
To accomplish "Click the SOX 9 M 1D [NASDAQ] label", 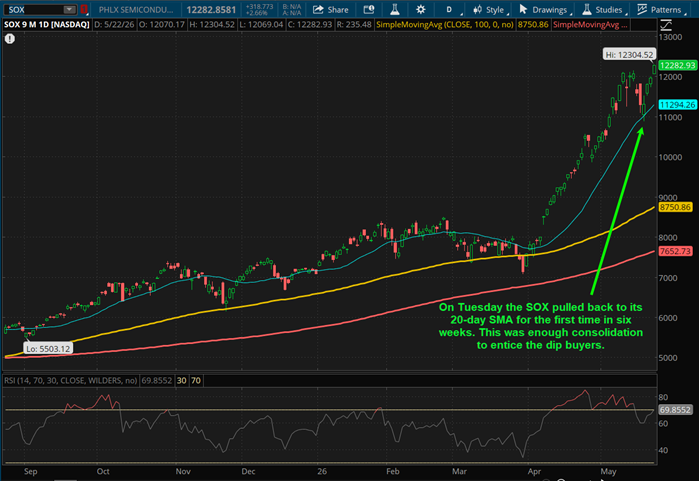I will 47,25.
